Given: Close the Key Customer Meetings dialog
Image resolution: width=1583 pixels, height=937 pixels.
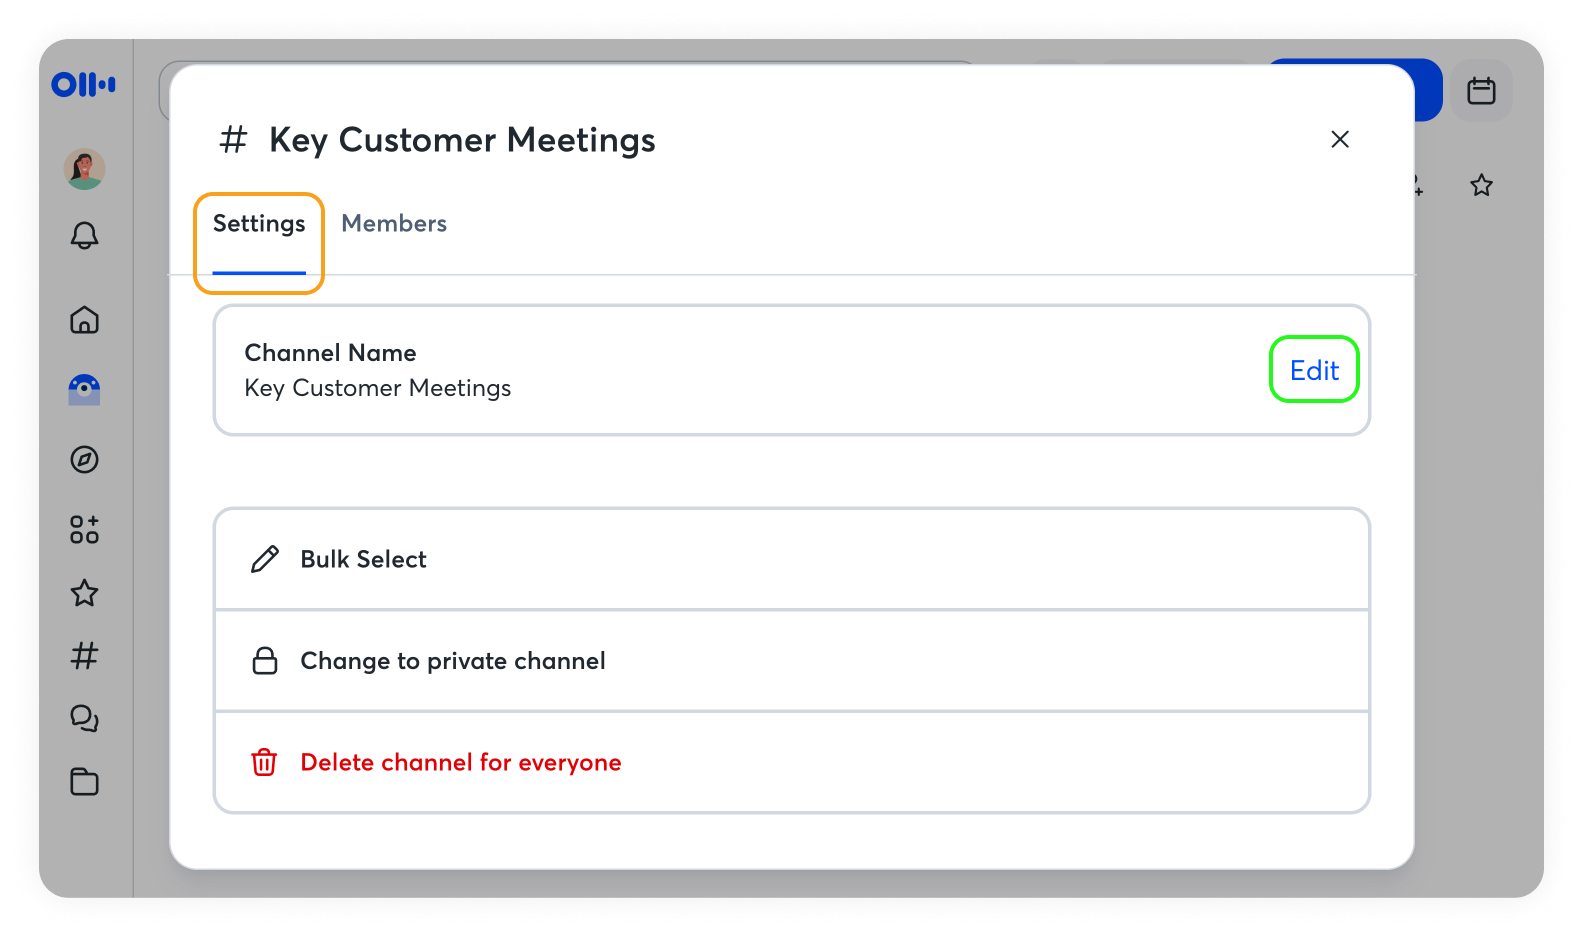Looking at the screenshot, I should point(1340,140).
